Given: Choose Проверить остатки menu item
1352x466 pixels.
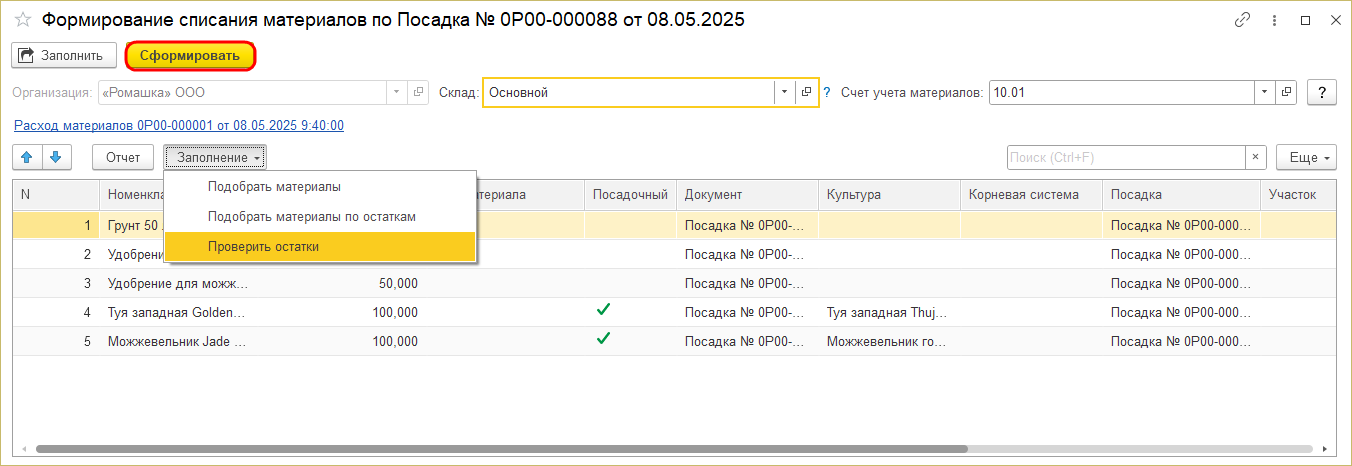Looking at the screenshot, I should coord(320,246).
